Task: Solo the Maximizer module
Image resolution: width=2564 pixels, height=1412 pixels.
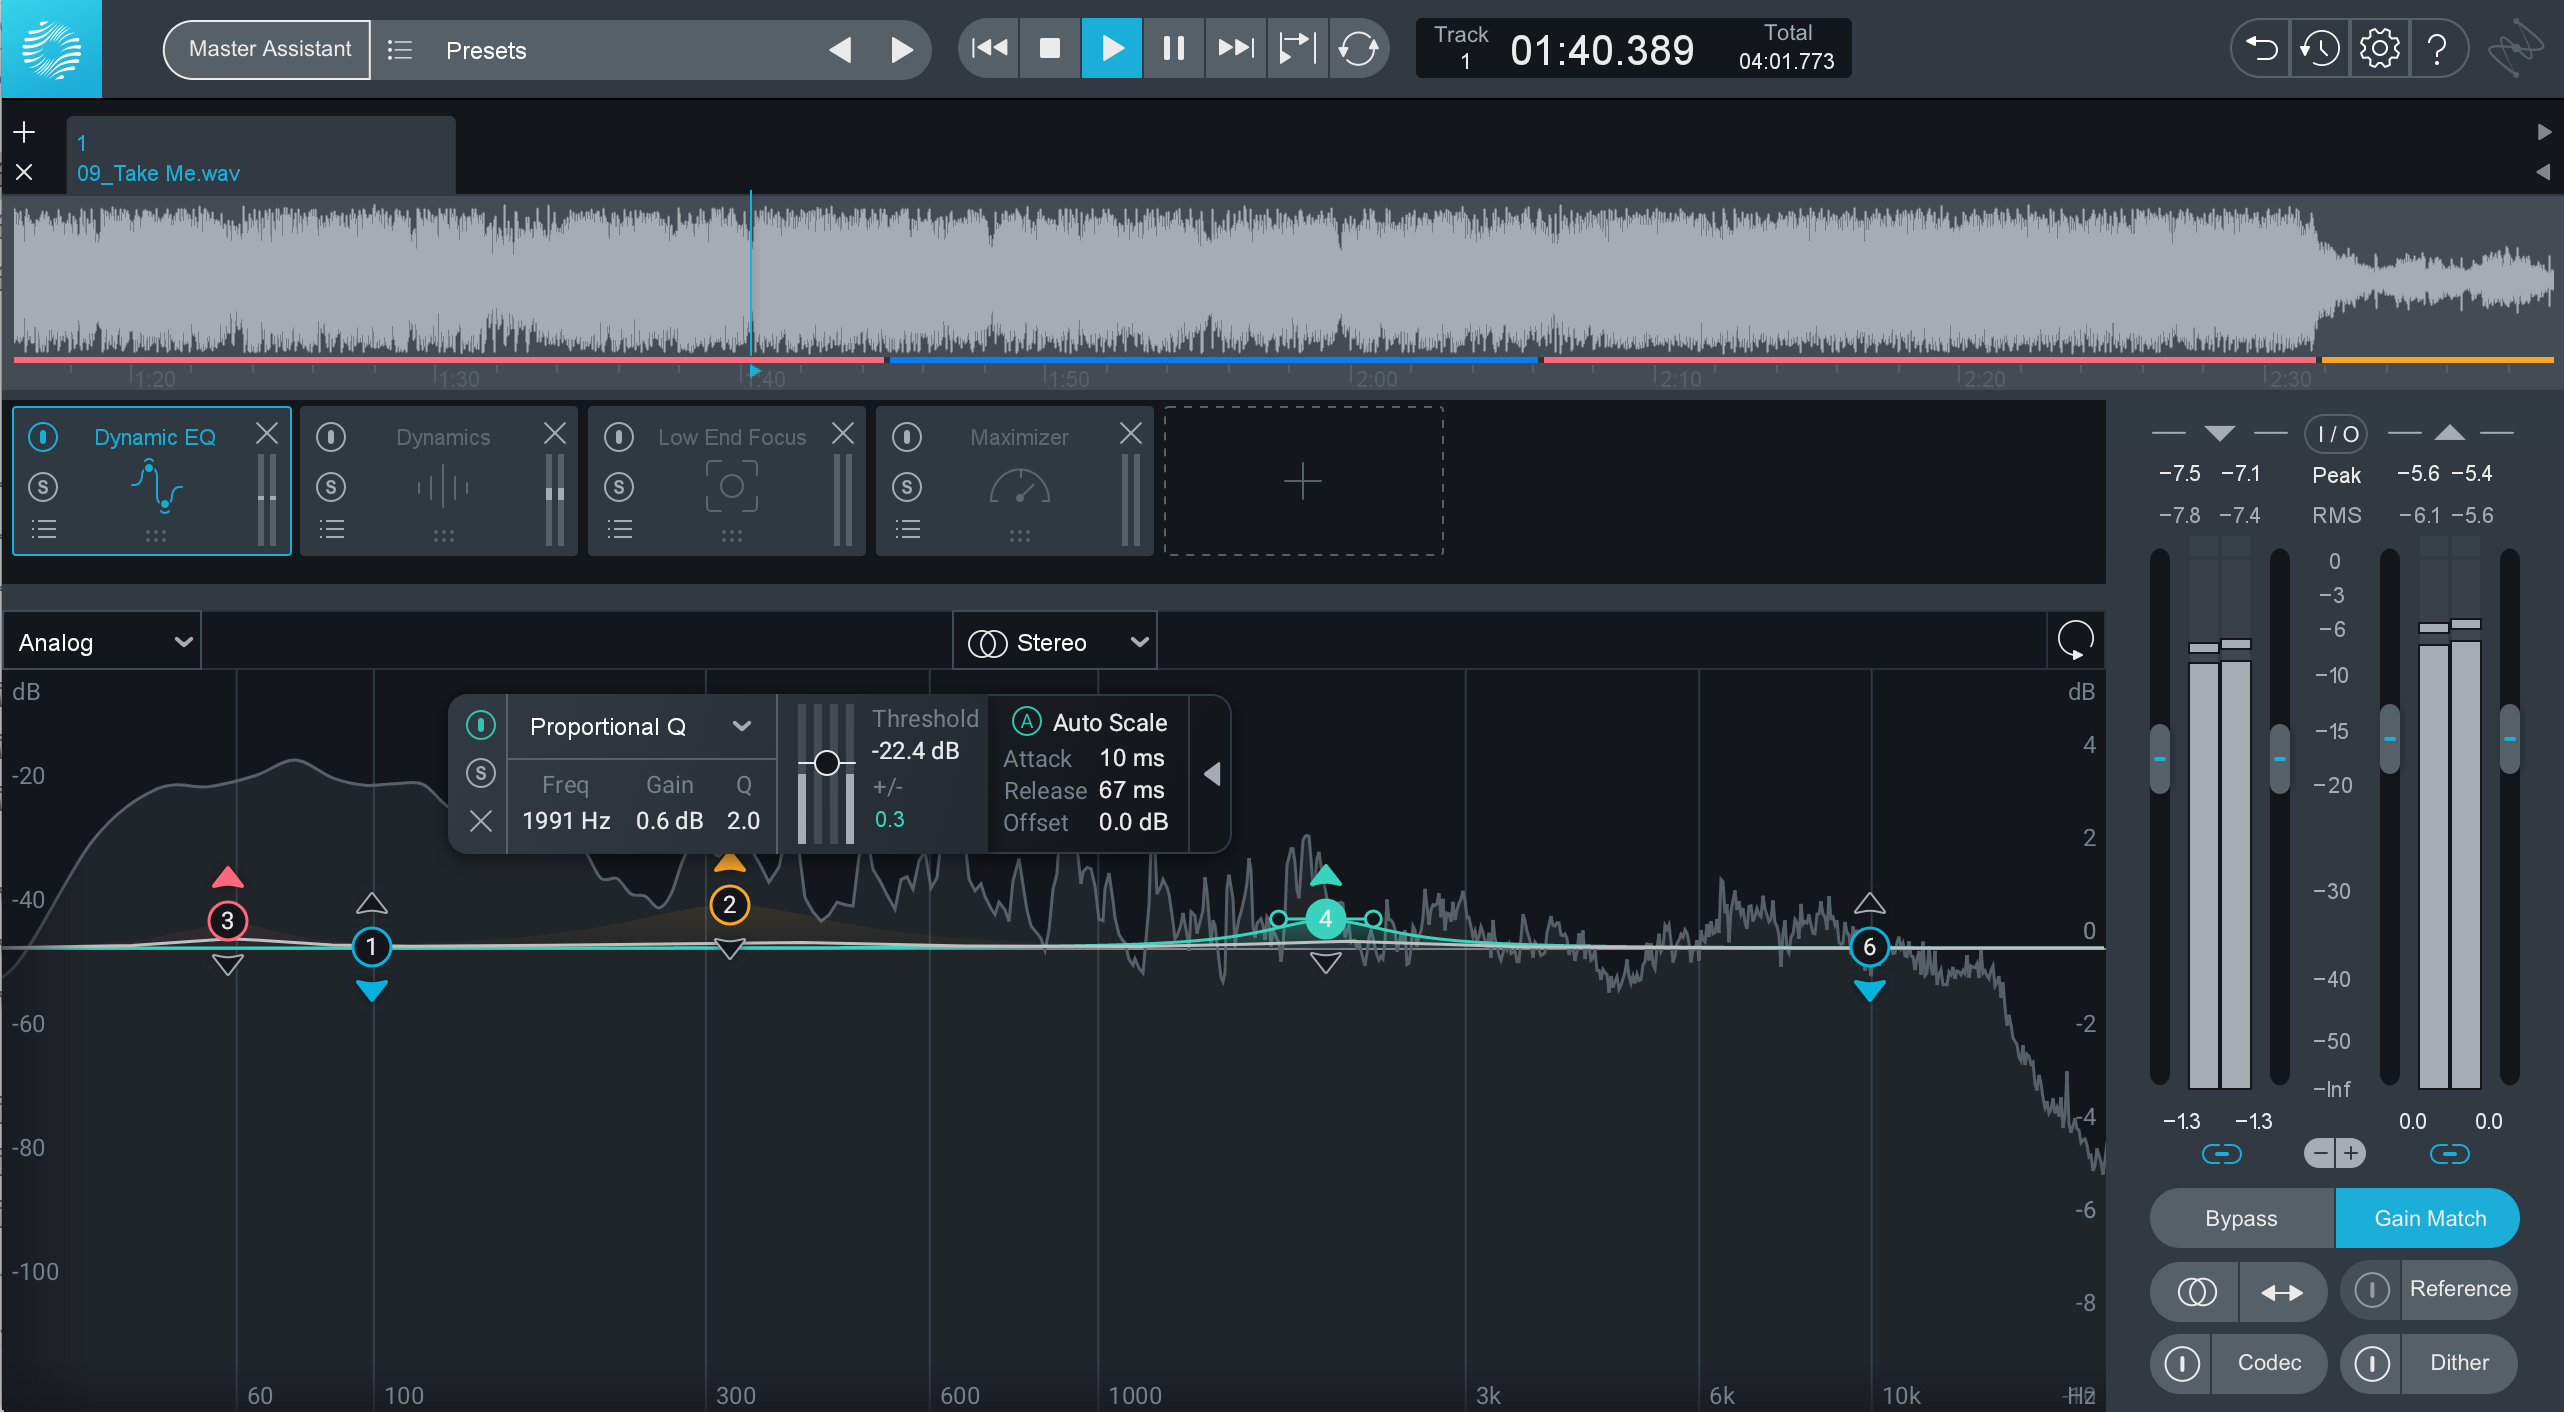Action: 907,487
